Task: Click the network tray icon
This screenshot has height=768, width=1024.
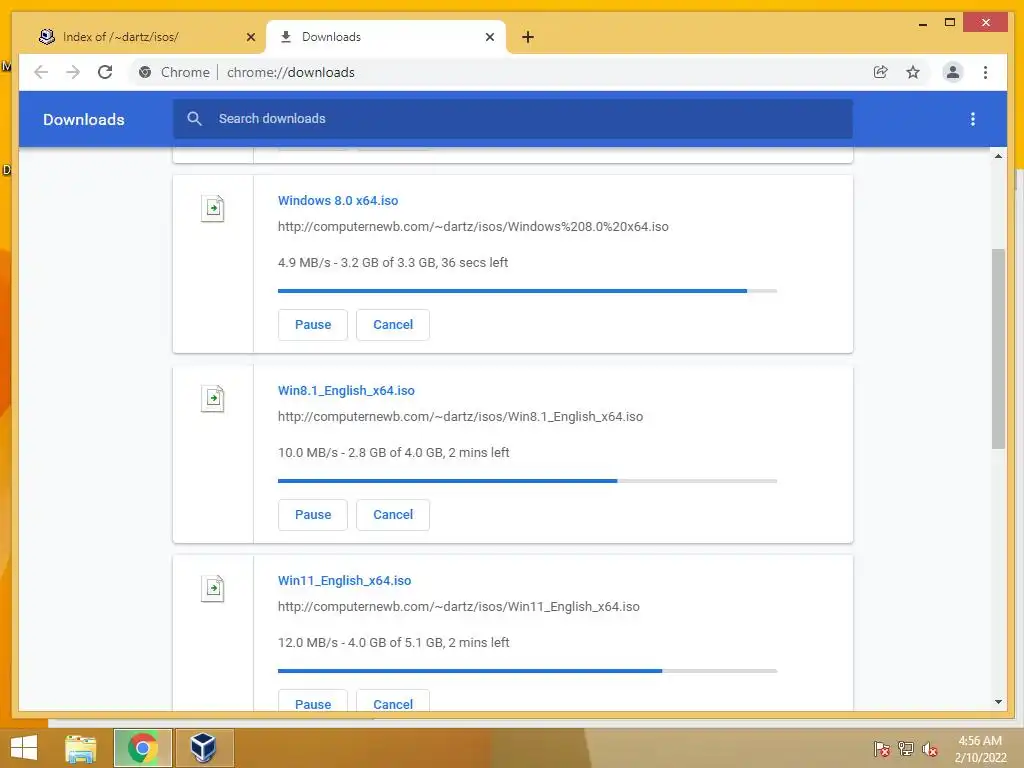Action: pyautogui.click(x=906, y=749)
